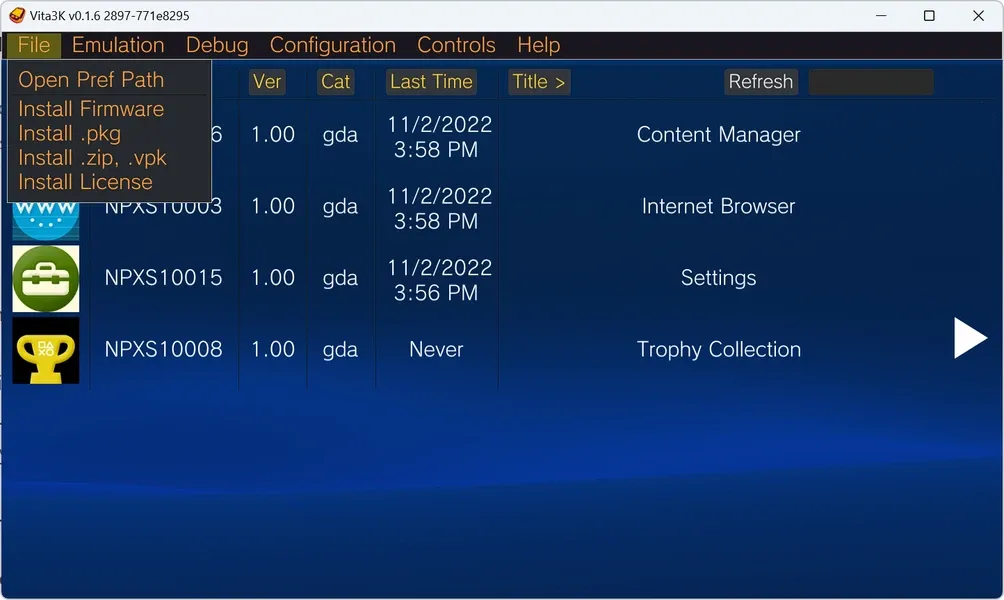Sort by the Cat column header
The image size is (1004, 600).
pyautogui.click(x=336, y=82)
